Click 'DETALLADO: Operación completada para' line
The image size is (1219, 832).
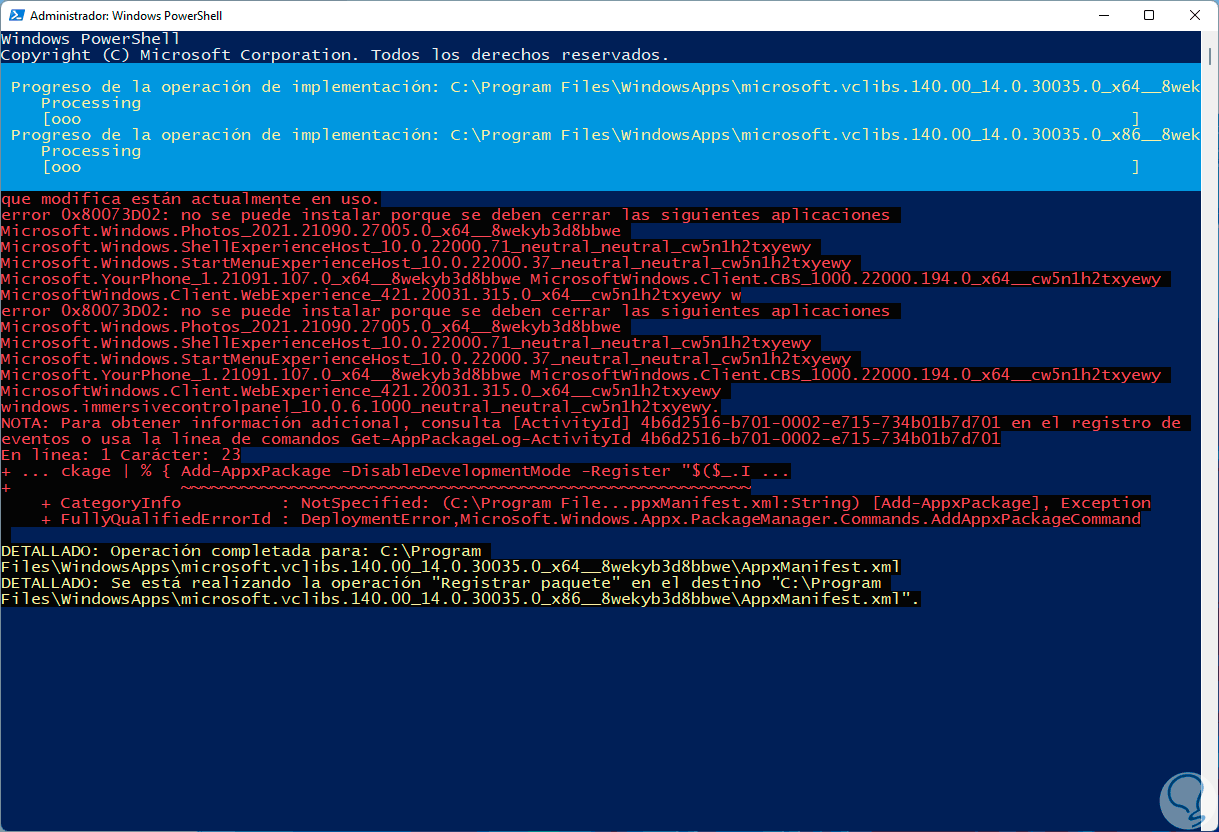(x=241, y=551)
